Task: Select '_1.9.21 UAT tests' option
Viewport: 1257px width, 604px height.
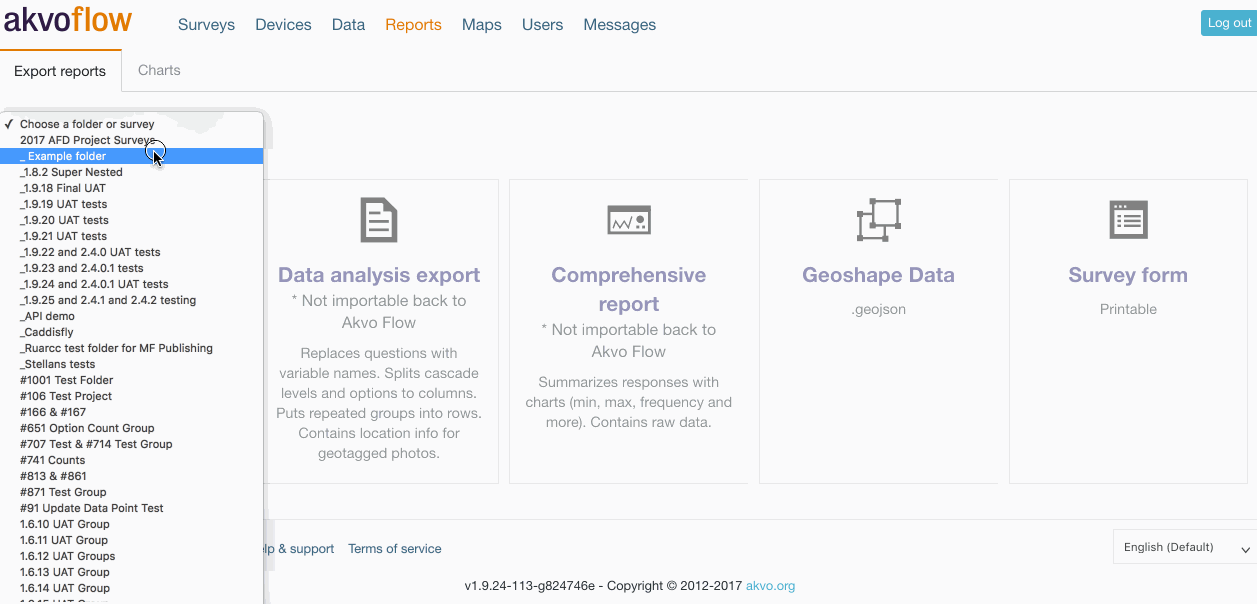Action: coord(132,236)
